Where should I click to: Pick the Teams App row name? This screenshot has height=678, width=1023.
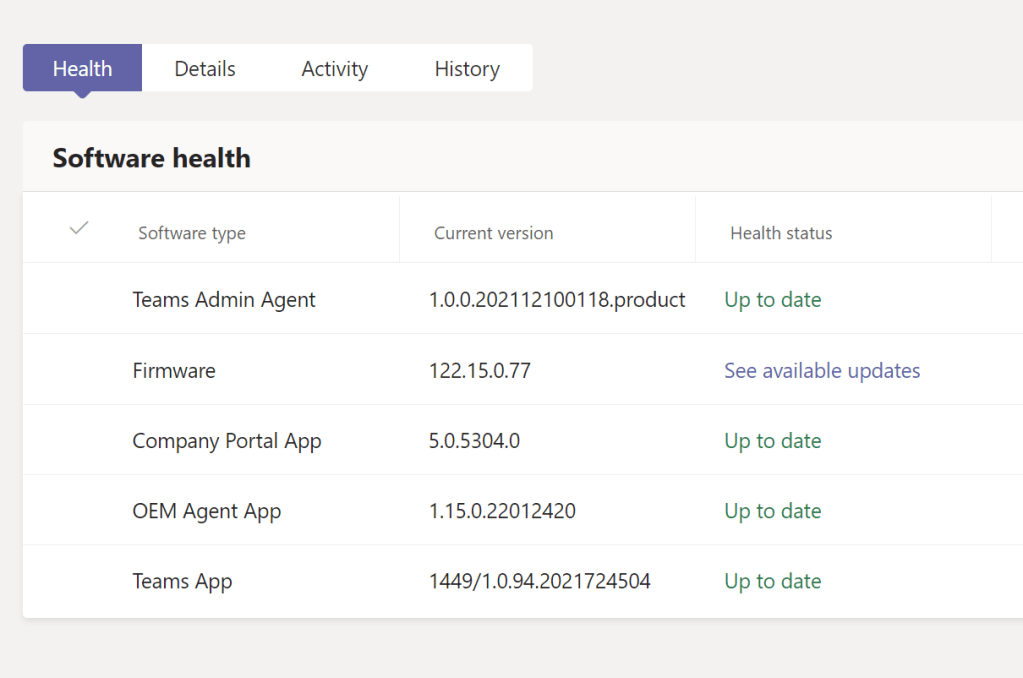pyautogui.click(x=182, y=581)
